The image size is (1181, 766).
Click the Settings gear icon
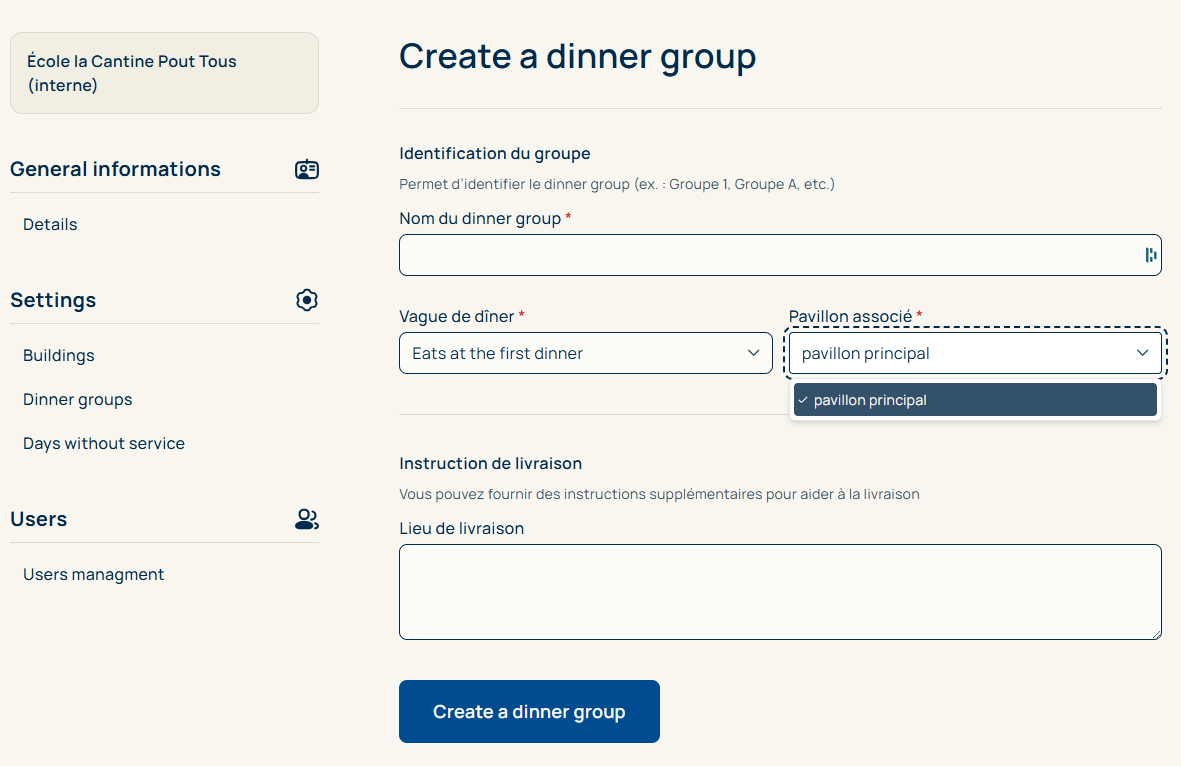click(307, 300)
